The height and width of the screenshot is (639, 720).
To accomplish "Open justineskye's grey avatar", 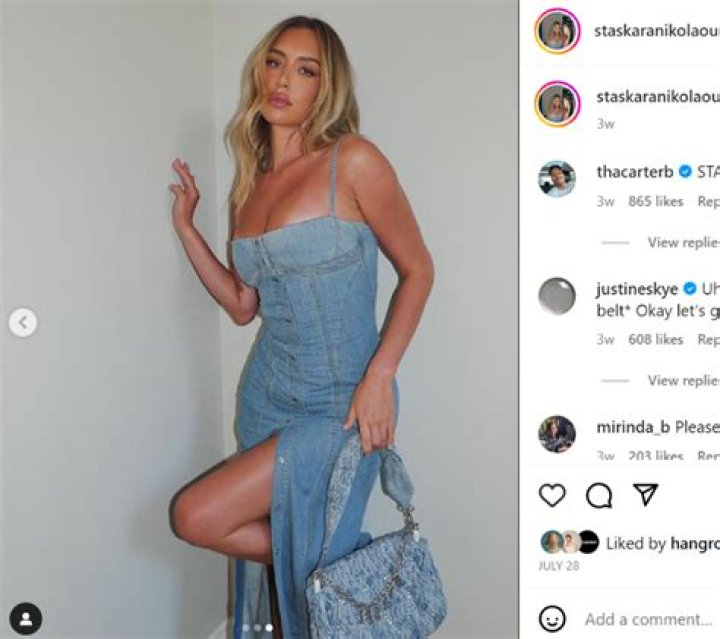I will point(557,296).
